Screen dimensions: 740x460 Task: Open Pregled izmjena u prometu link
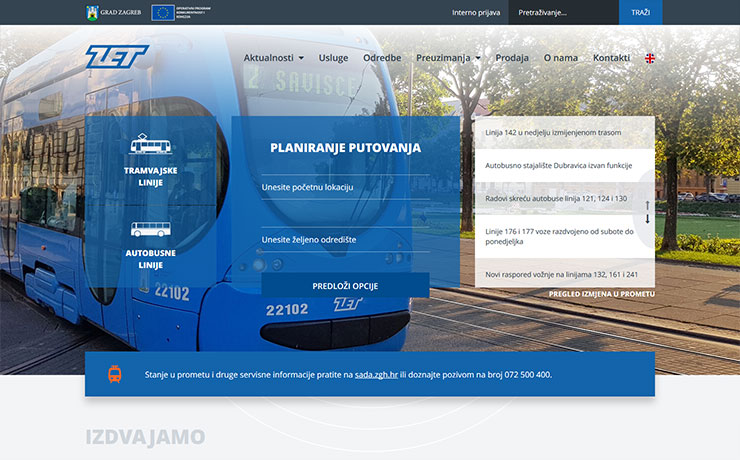(x=601, y=294)
